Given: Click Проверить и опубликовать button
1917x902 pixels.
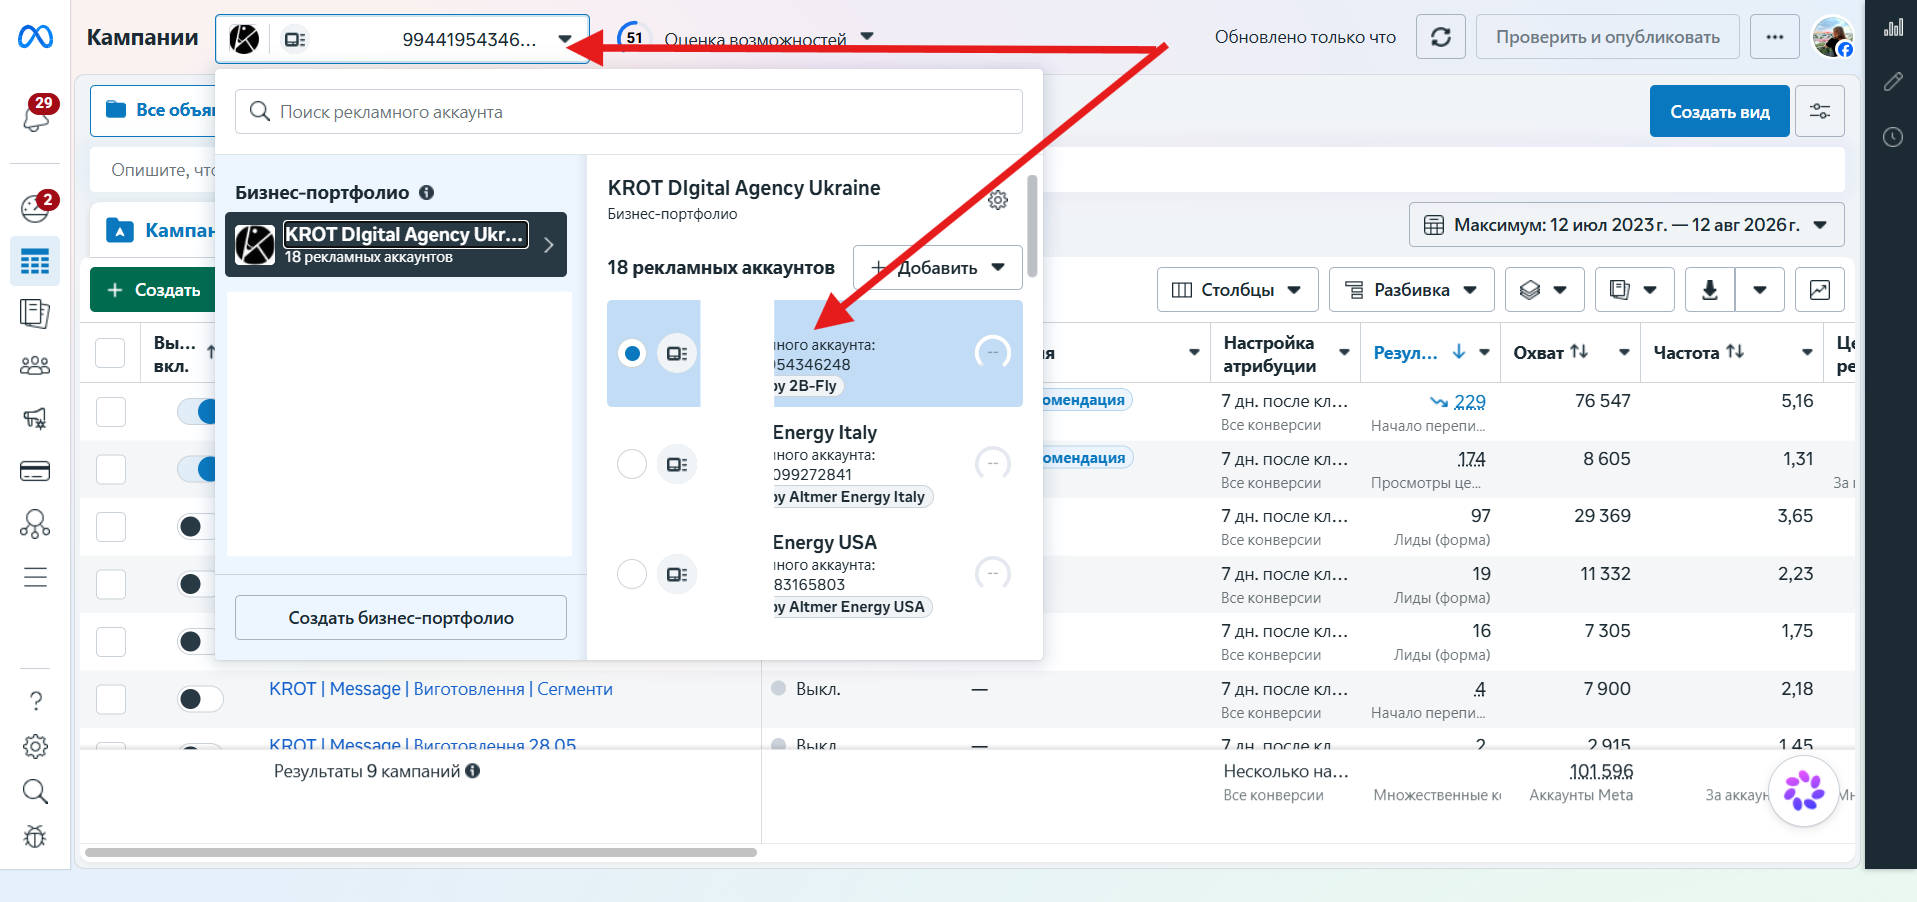Looking at the screenshot, I should (1608, 37).
